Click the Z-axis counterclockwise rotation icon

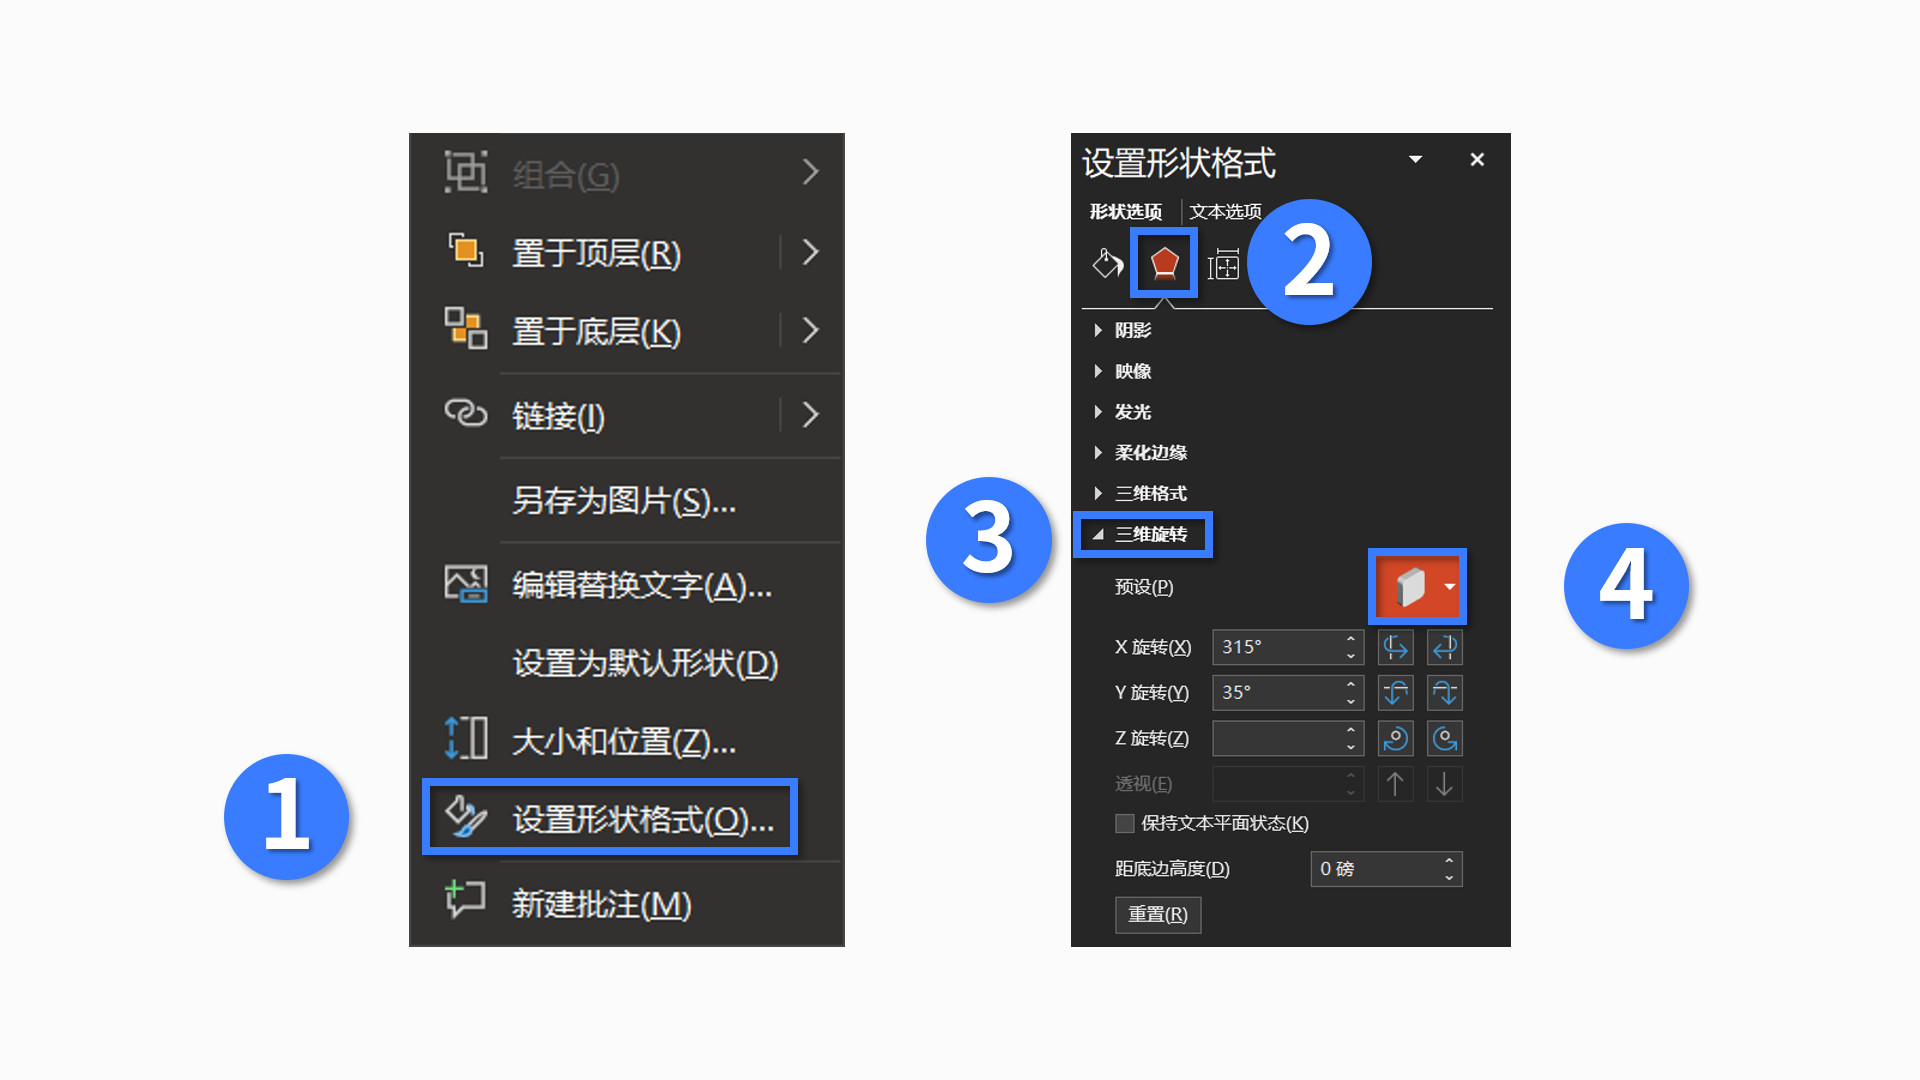[1445, 739]
